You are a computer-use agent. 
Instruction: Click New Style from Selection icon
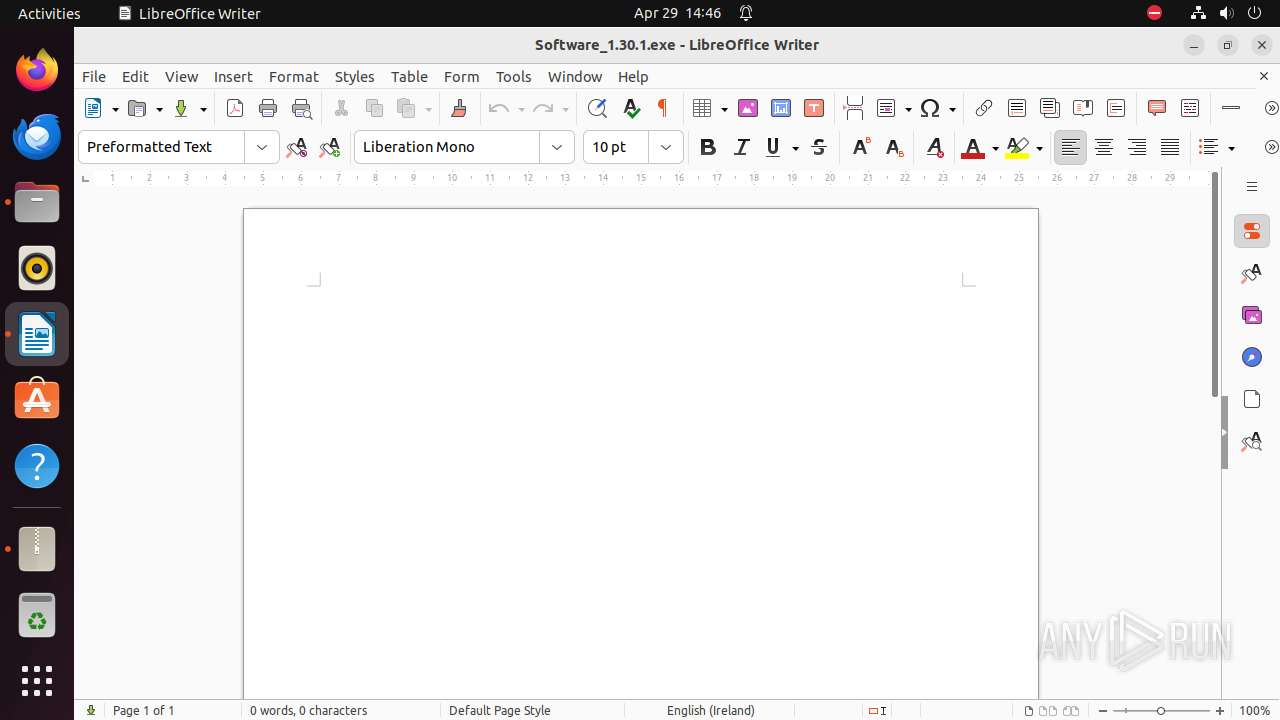pyautogui.click(x=330, y=147)
